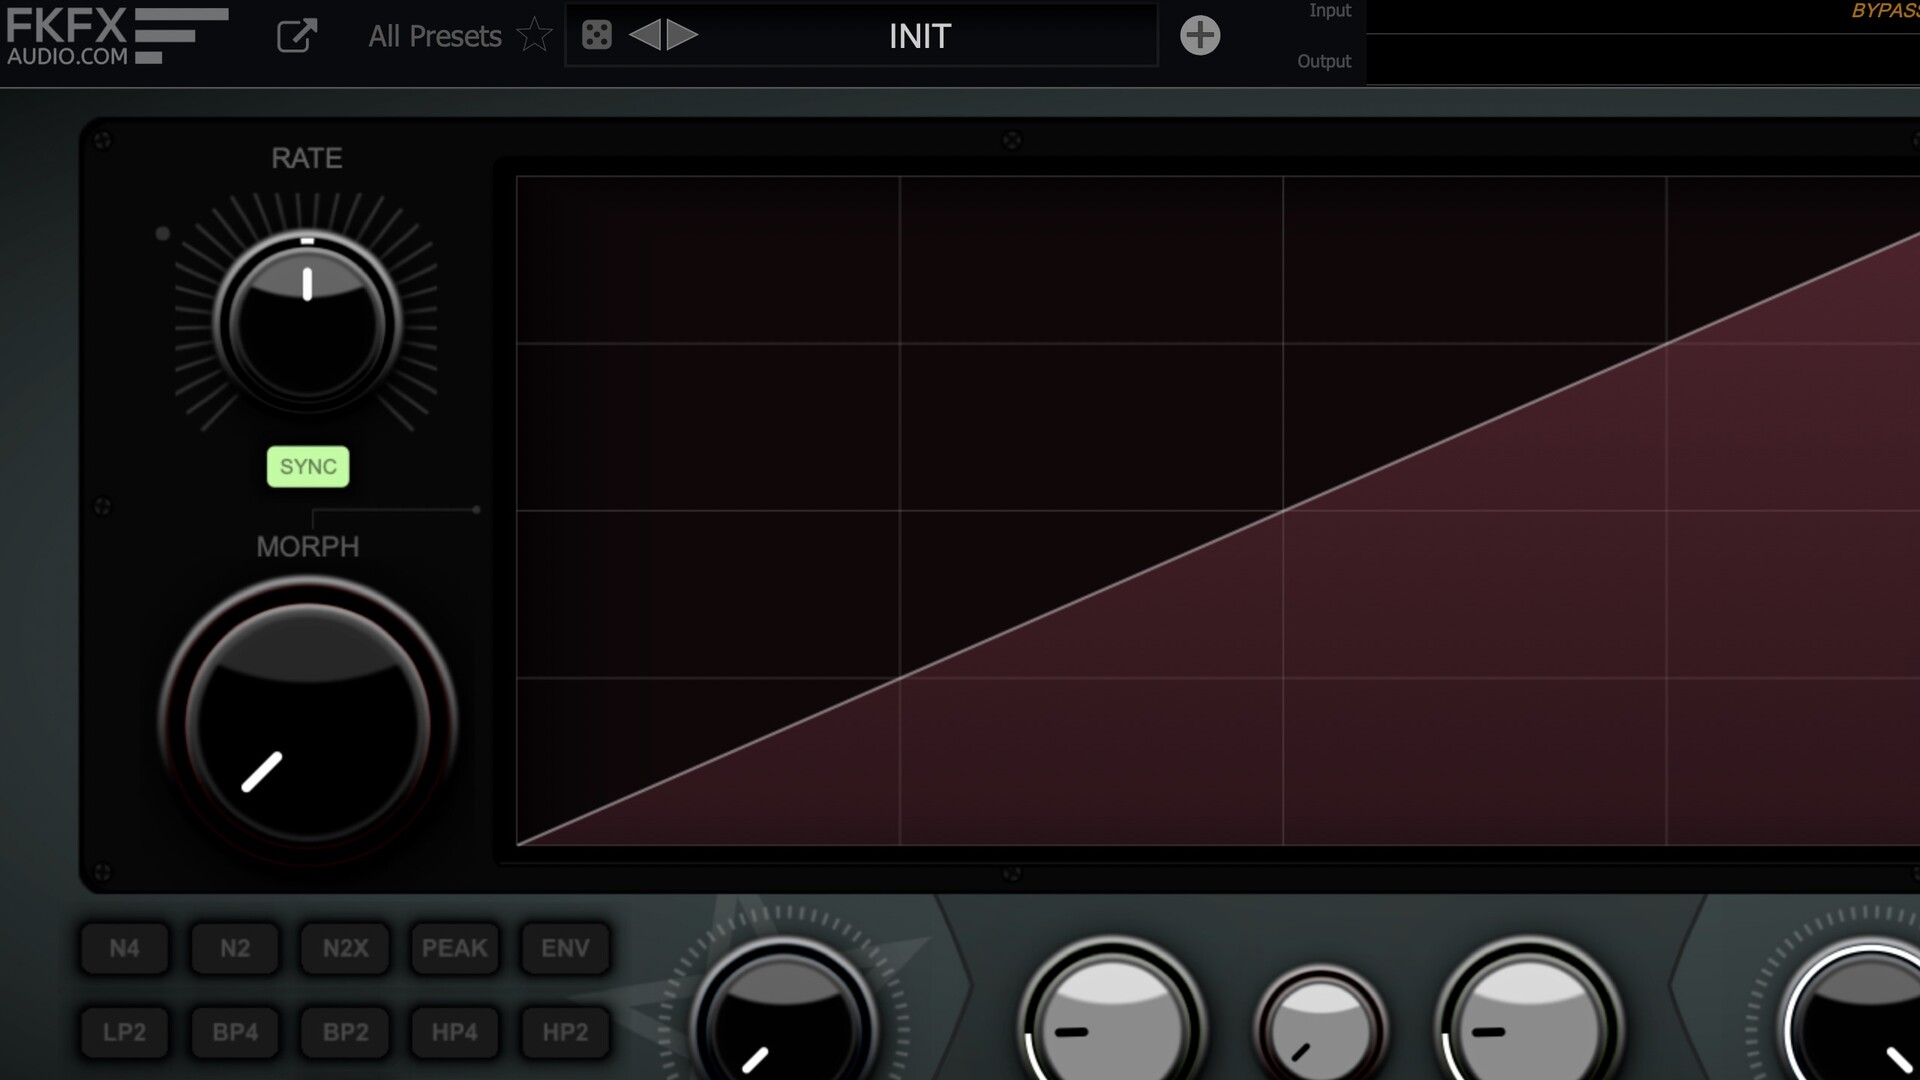1920x1080 pixels.
Task: Choose the ENV filter button
Action: pos(565,948)
